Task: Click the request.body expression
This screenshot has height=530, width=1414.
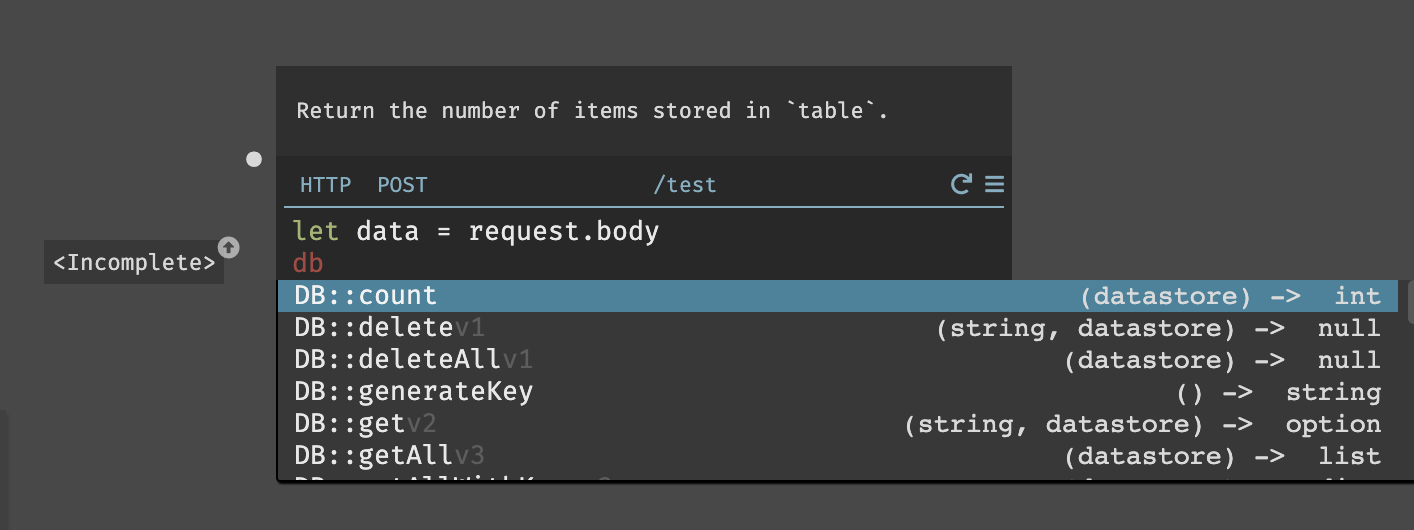Action: (564, 232)
